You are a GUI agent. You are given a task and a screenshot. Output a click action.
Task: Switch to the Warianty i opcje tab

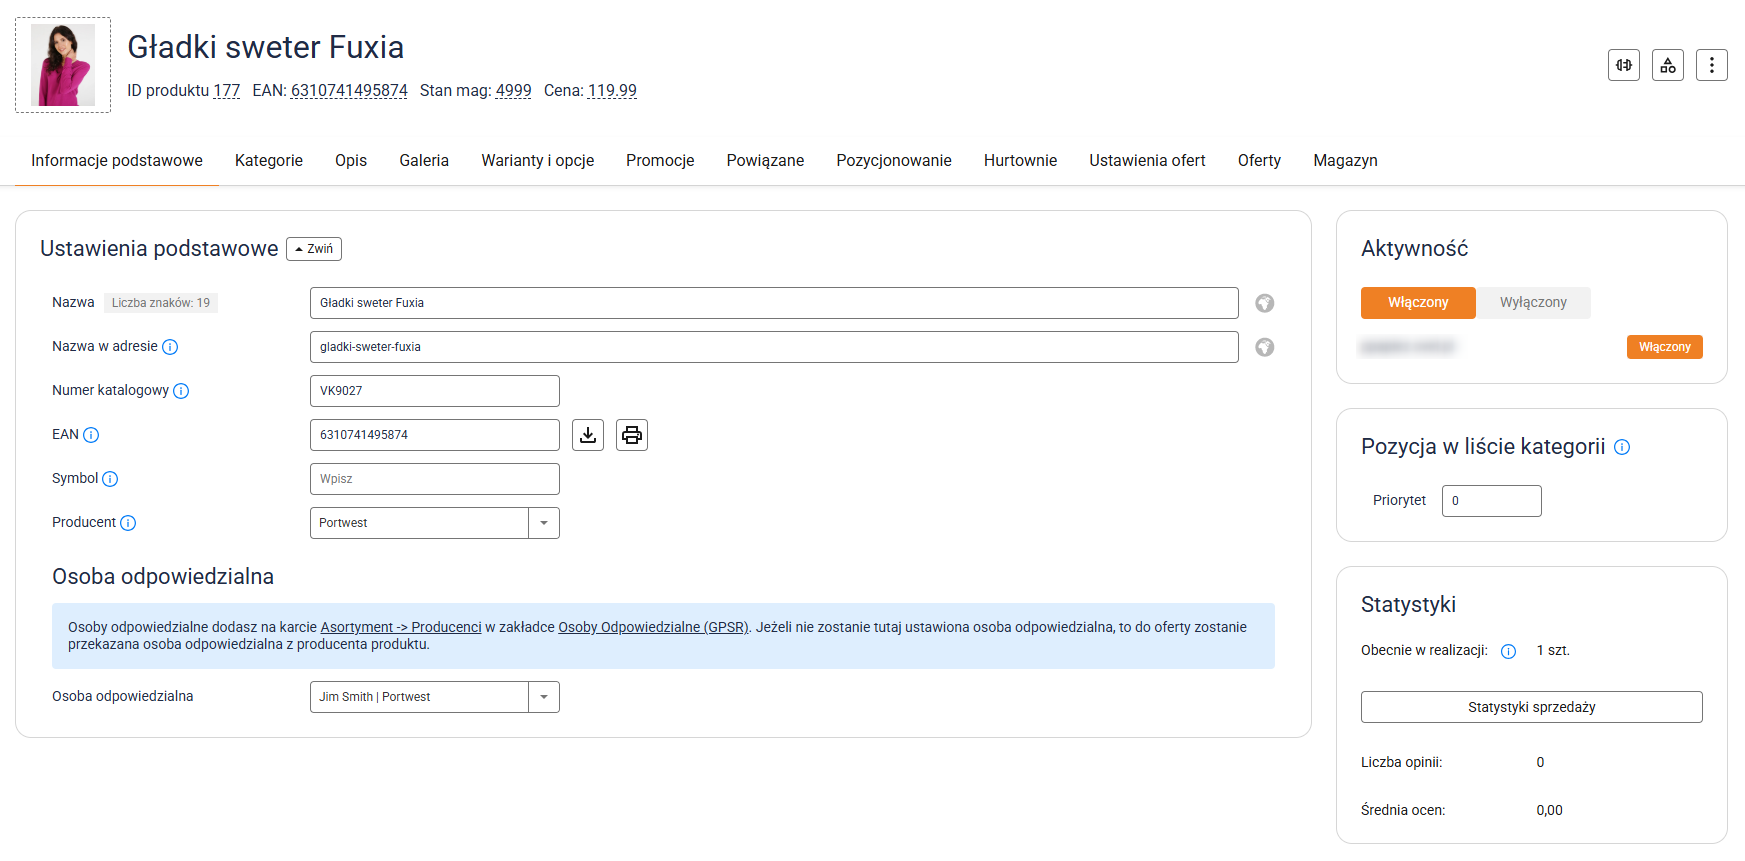pyautogui.click(x=537, y=161)
